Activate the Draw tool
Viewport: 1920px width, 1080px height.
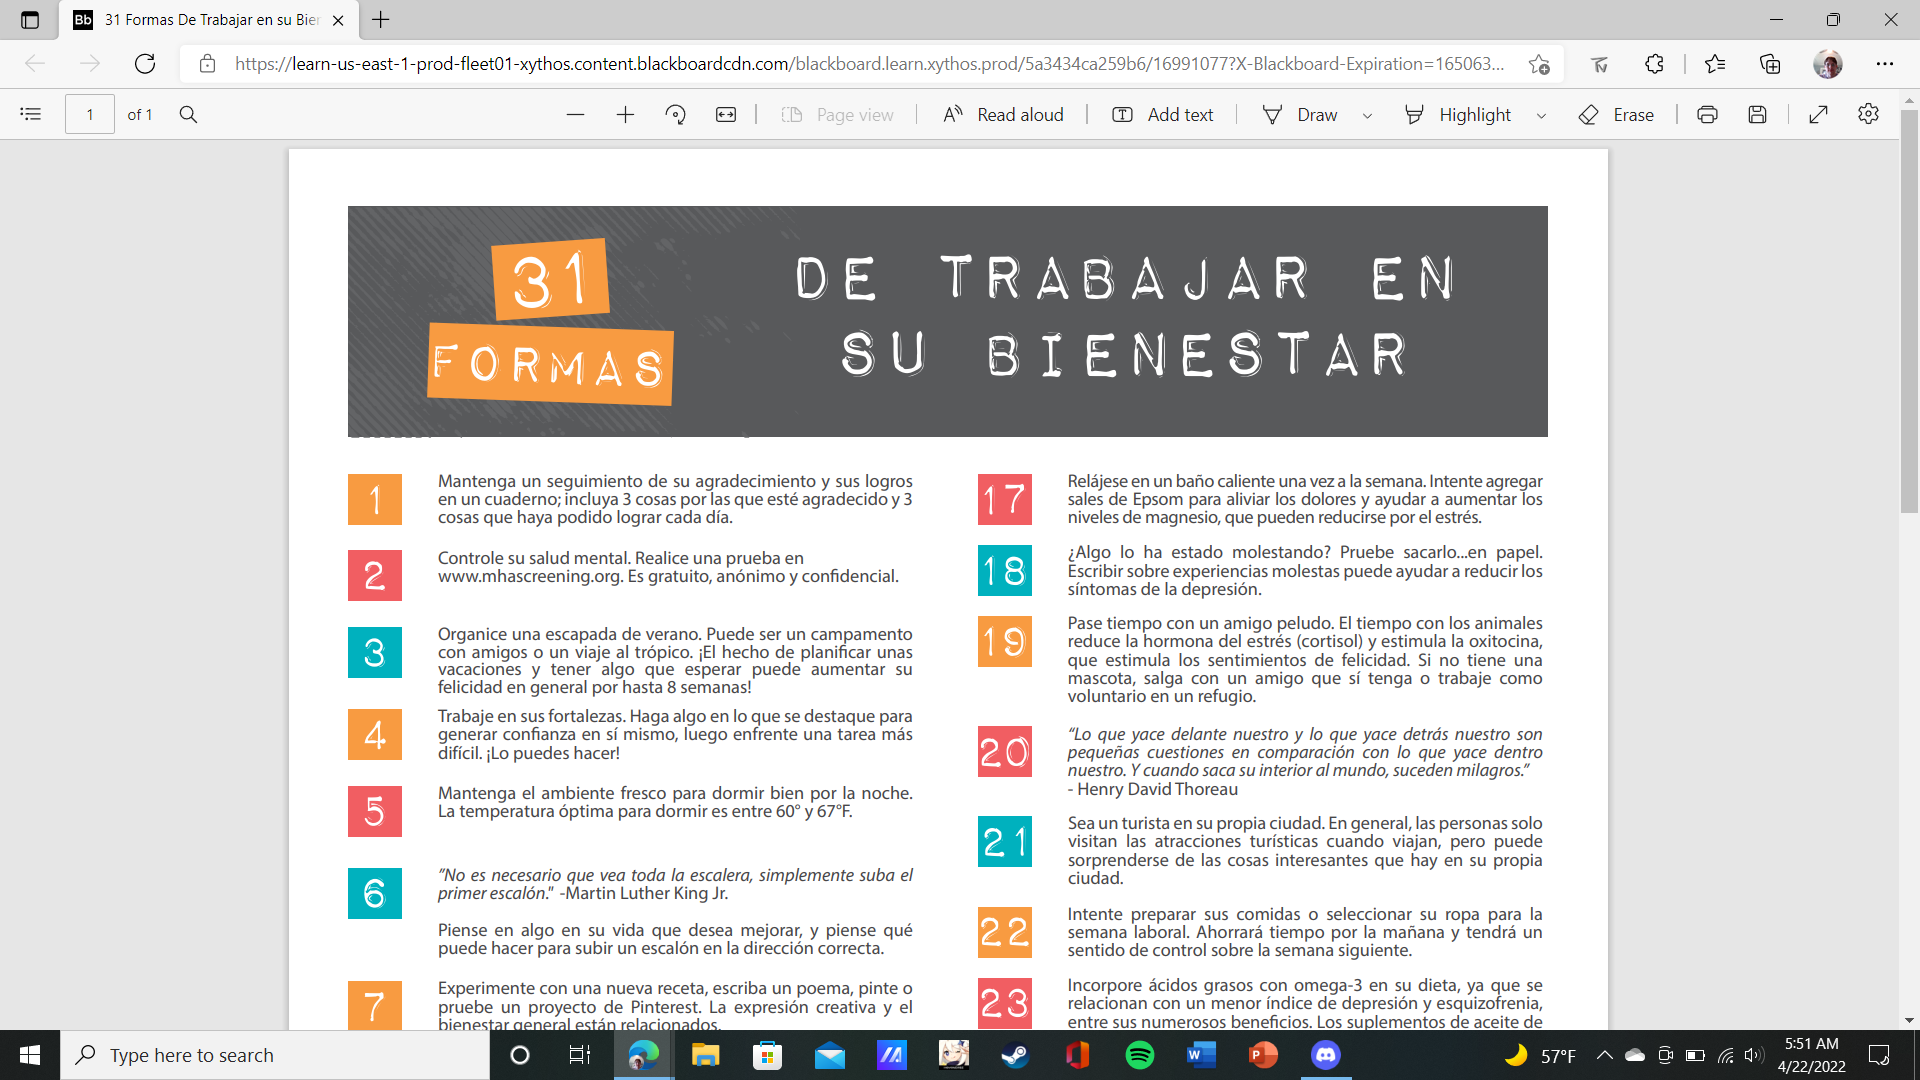click(x=1300, y=115)
